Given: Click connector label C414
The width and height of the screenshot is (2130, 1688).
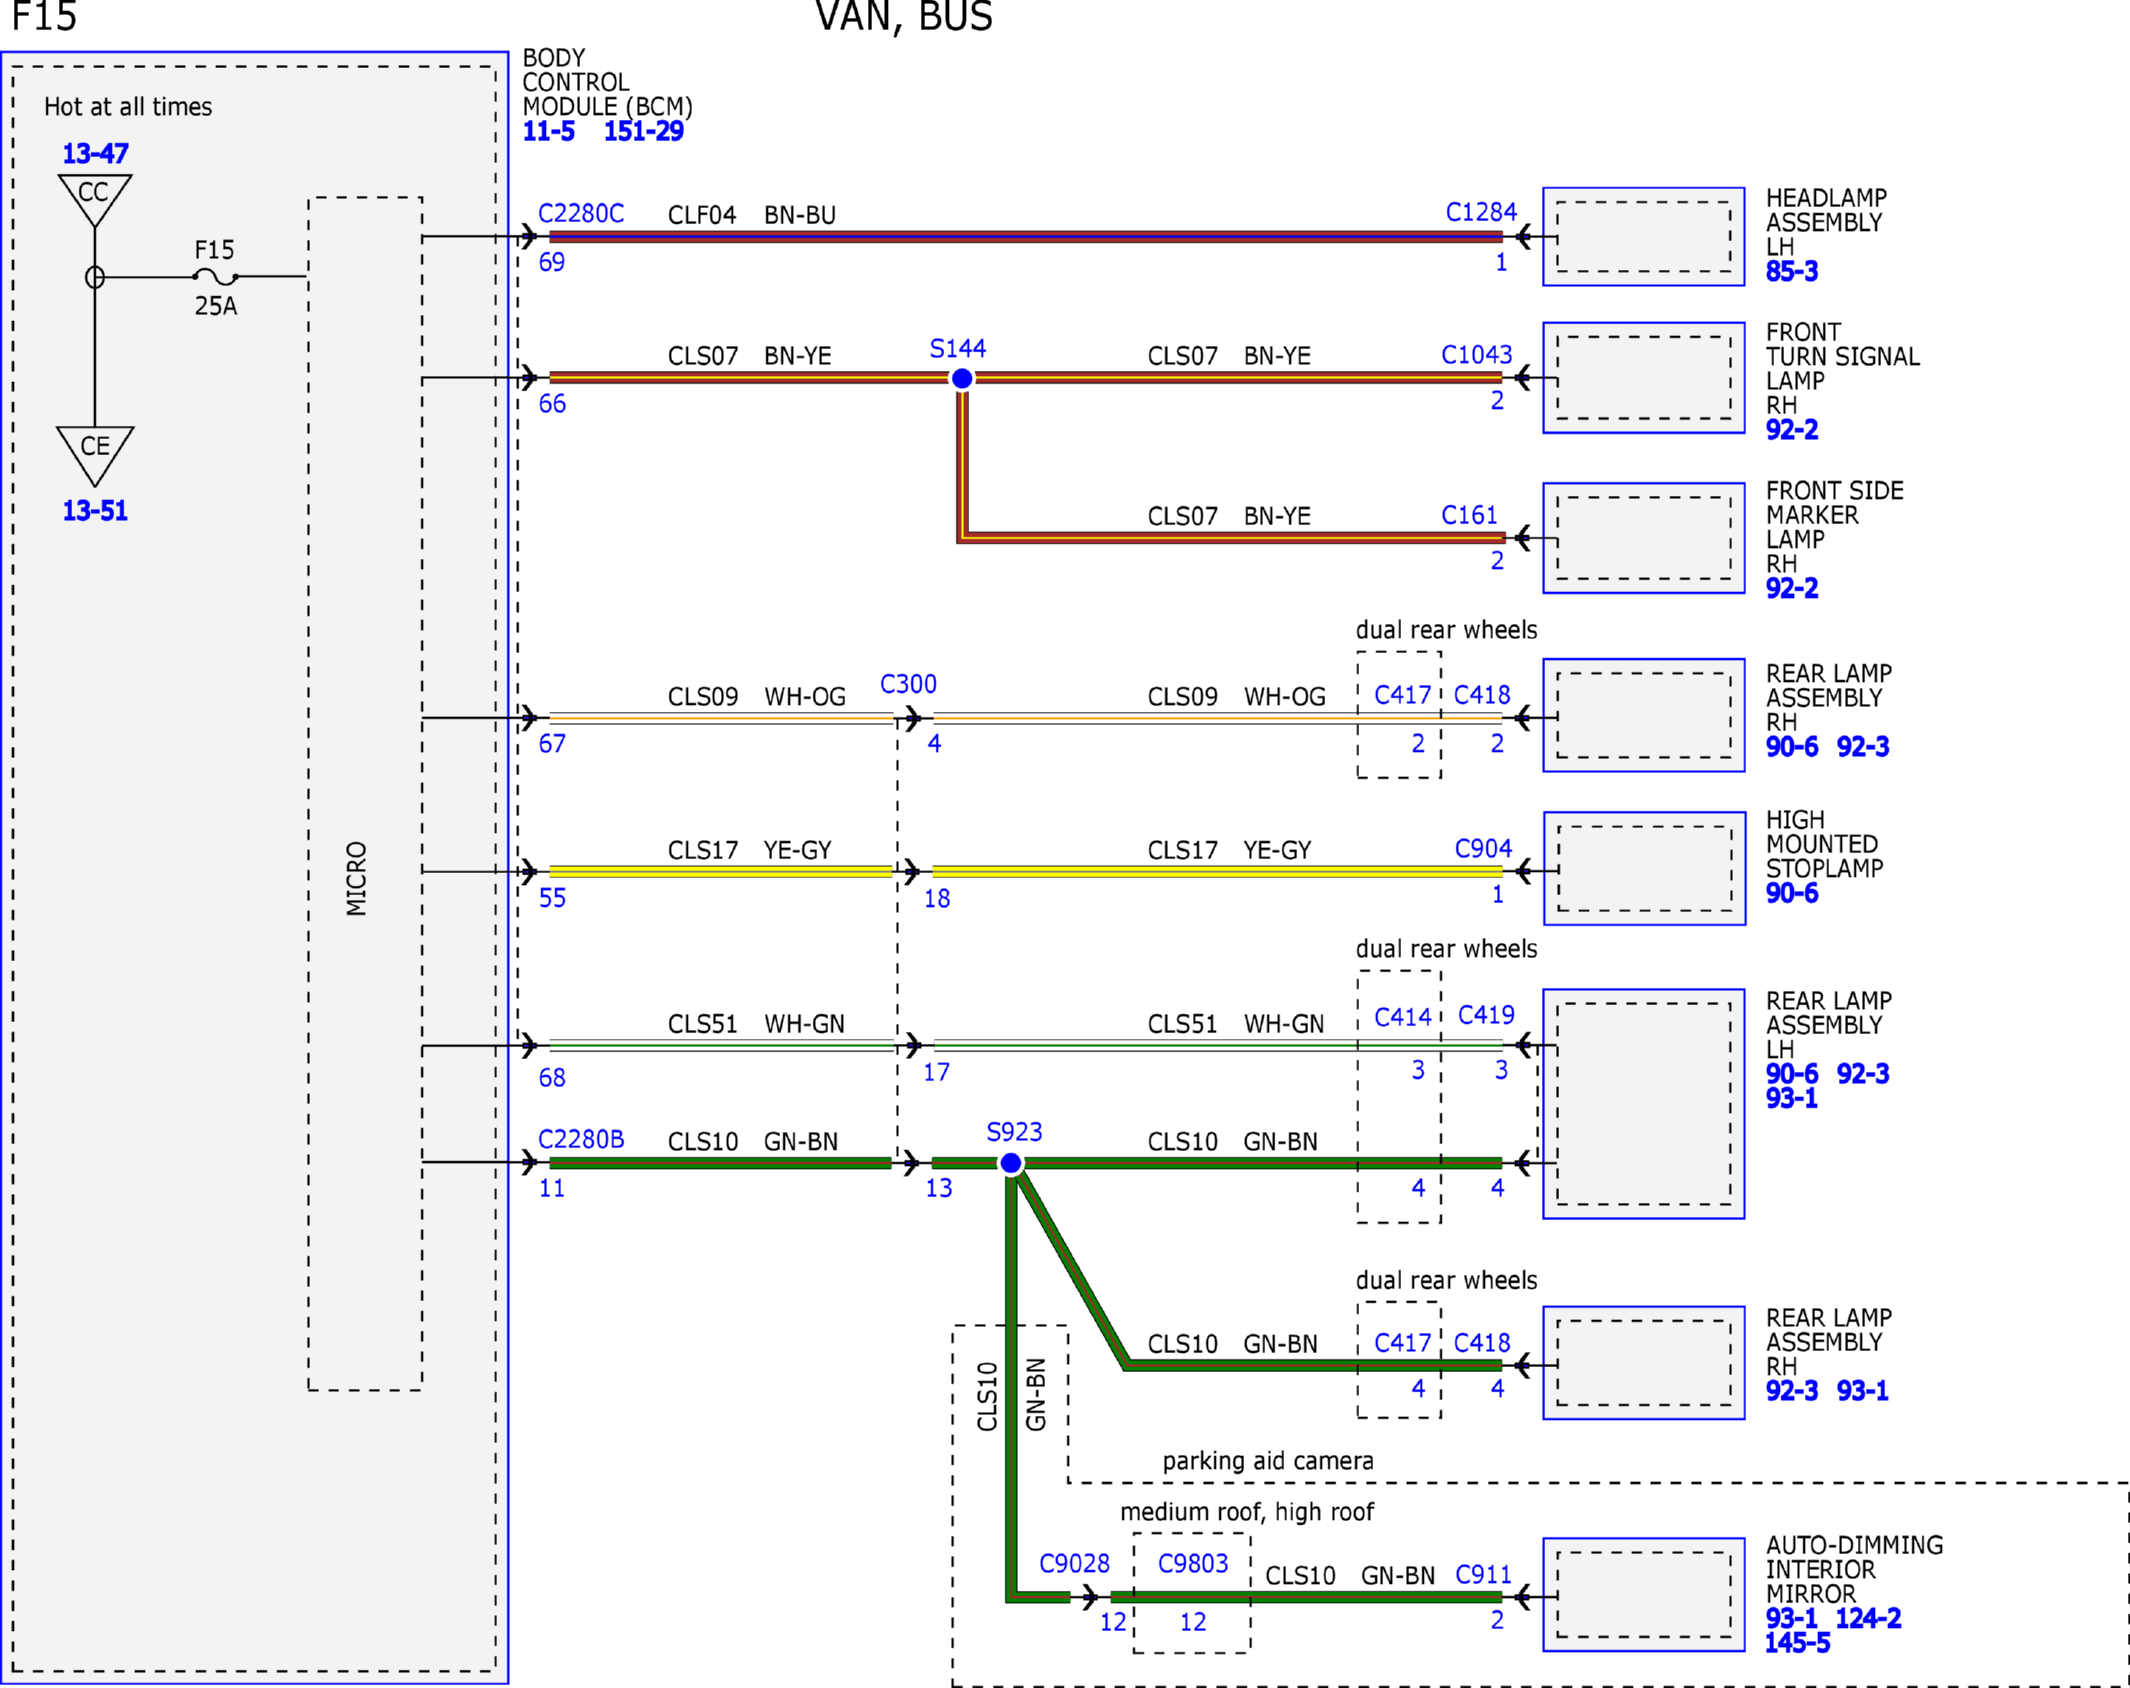Looking at the screenshot, I should (1403, 1017).
